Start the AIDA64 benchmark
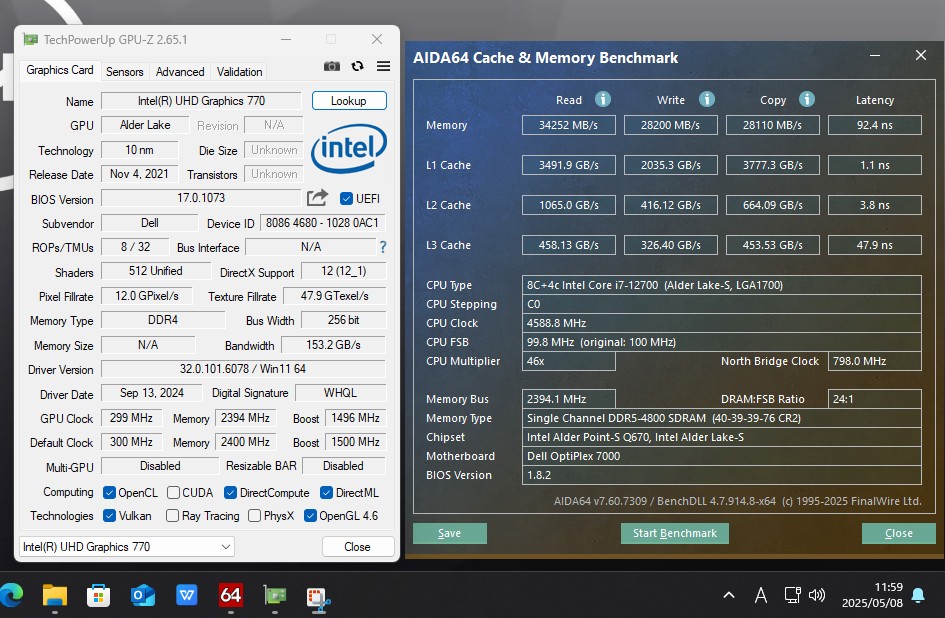The height and width of the screenshot is (618, 945). click(x=674, y=533)
